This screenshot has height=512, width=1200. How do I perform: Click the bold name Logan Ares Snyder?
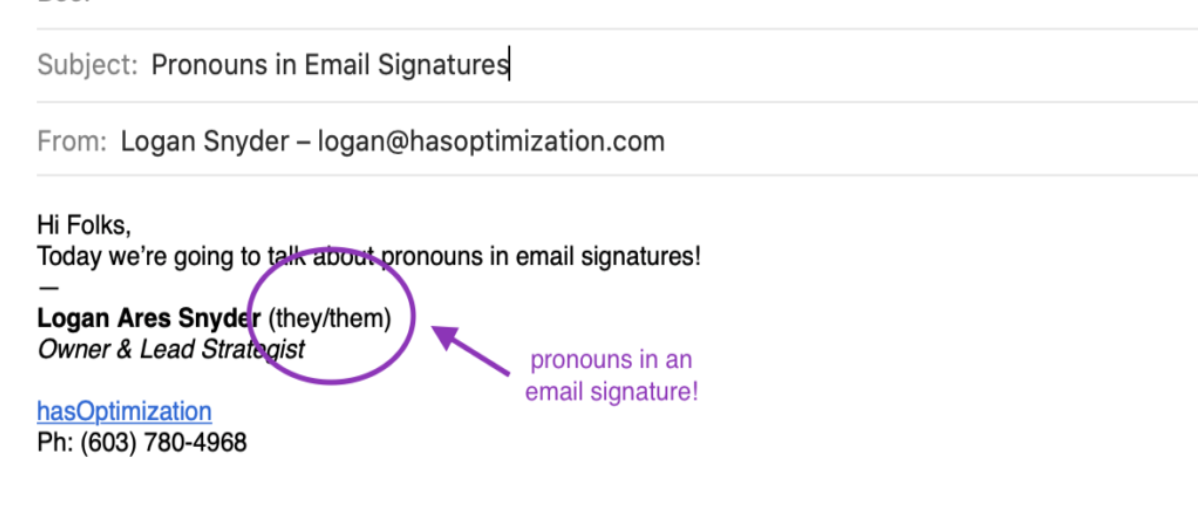point(148,319)
